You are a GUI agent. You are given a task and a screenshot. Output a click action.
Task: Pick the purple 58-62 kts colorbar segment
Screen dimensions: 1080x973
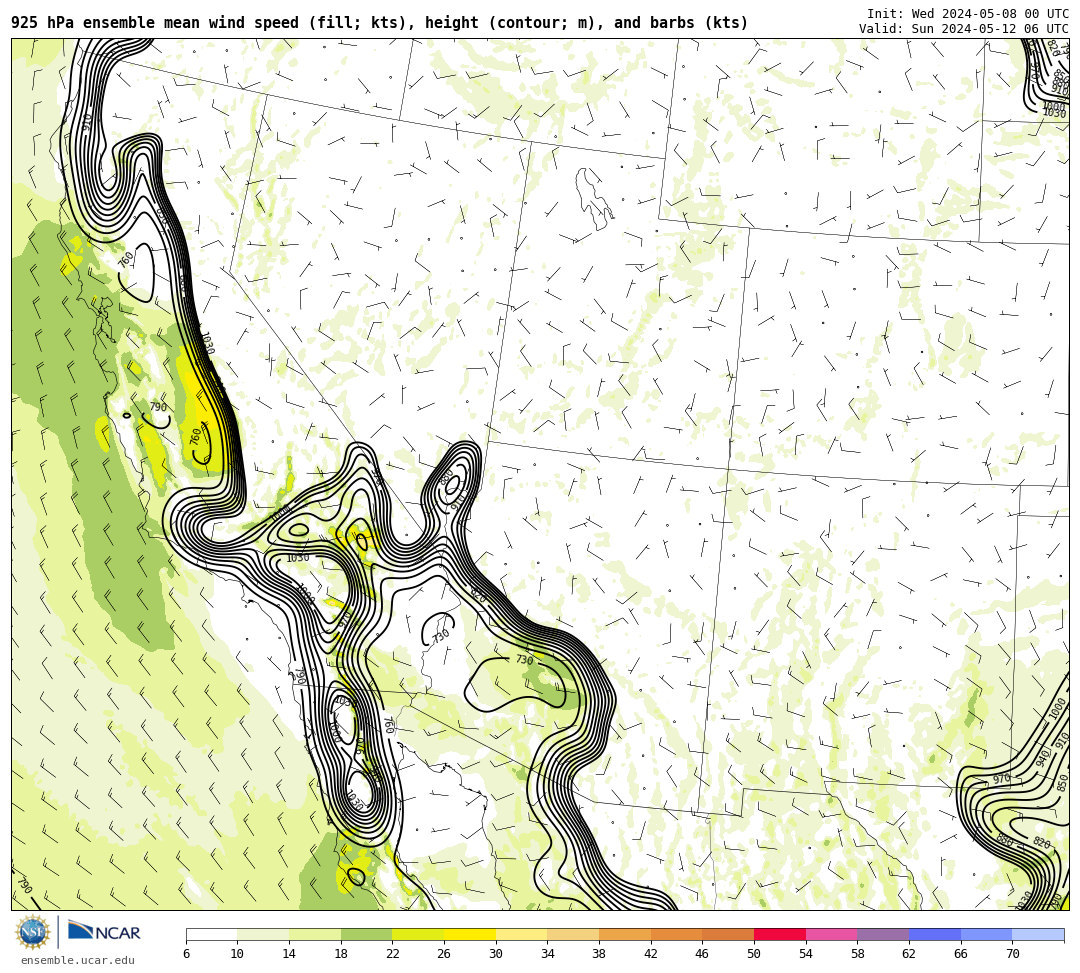pos(883,934)
